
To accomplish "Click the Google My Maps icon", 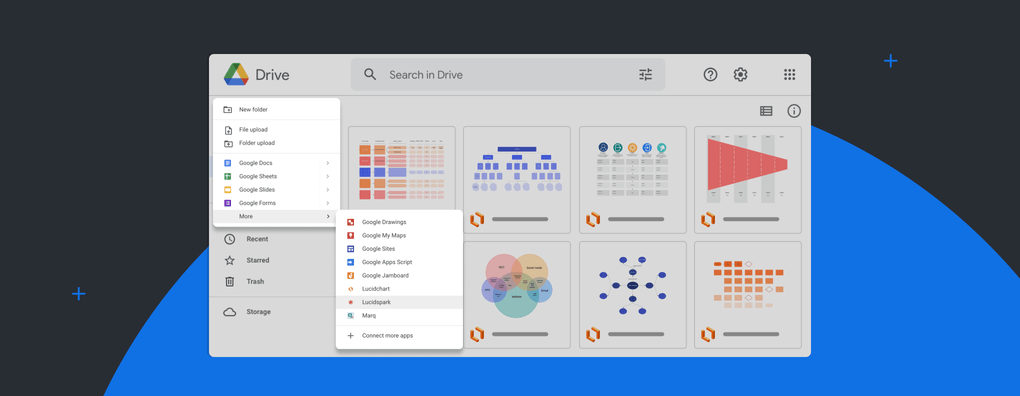I will click(351, 235).
